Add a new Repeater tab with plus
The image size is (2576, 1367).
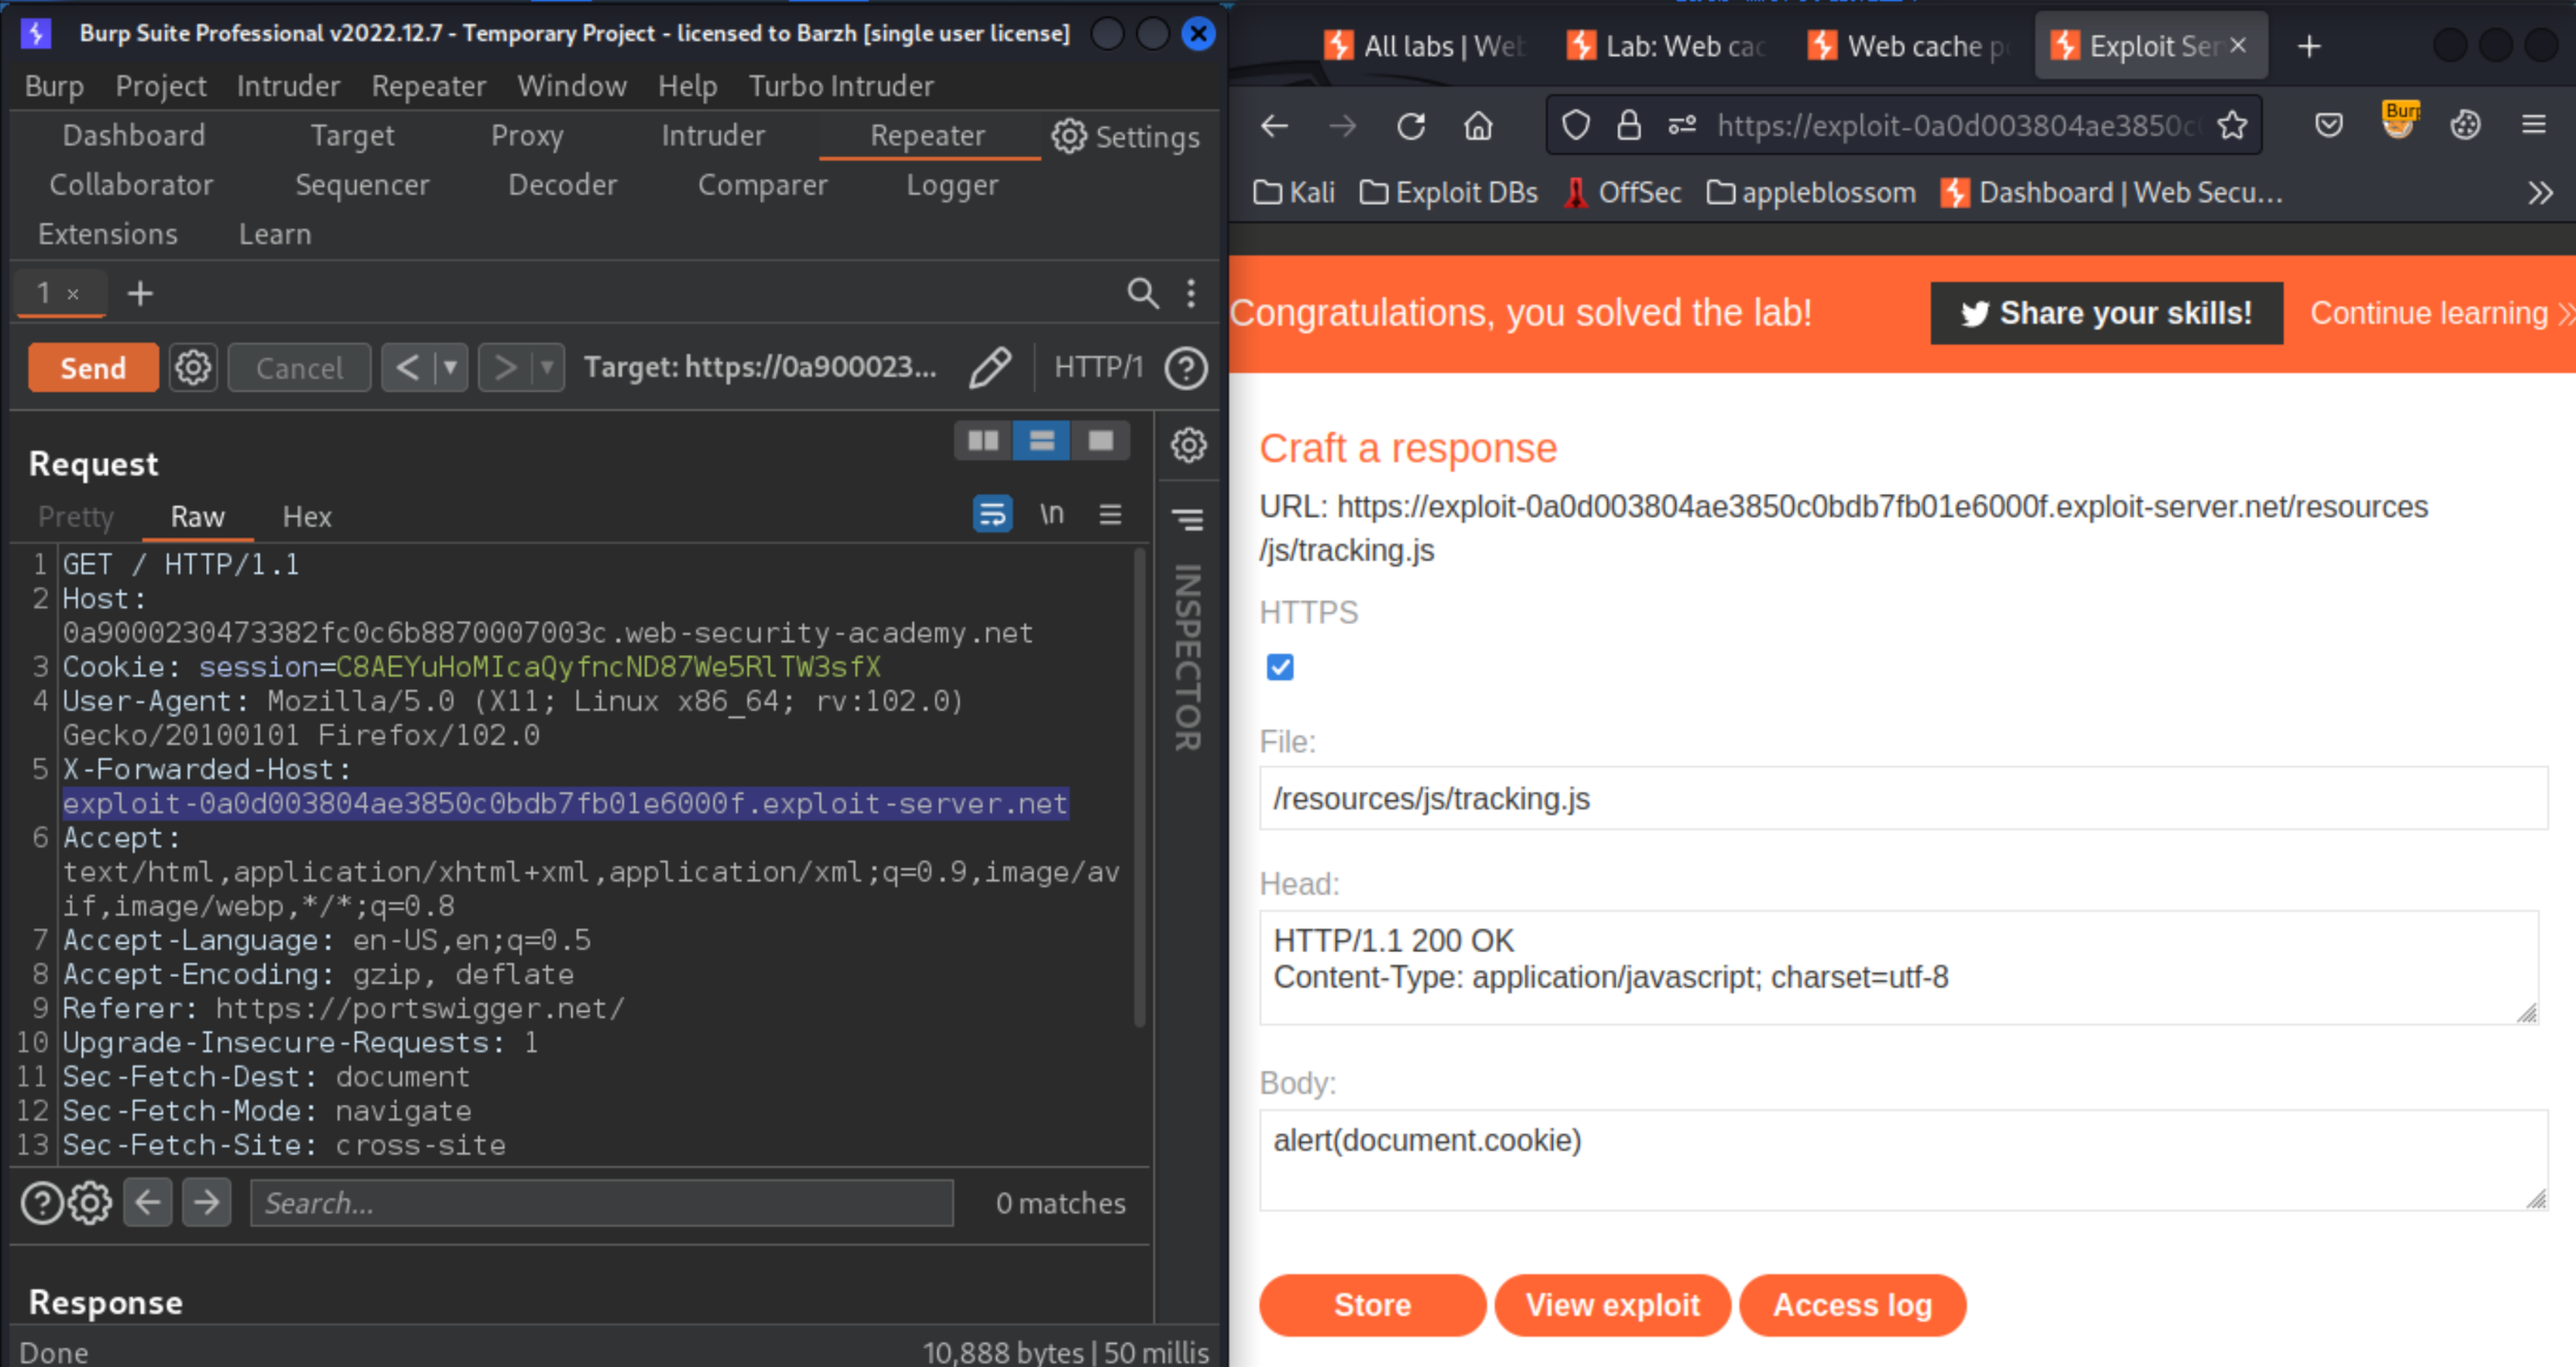pyautogui.click(x=140, y=293)
